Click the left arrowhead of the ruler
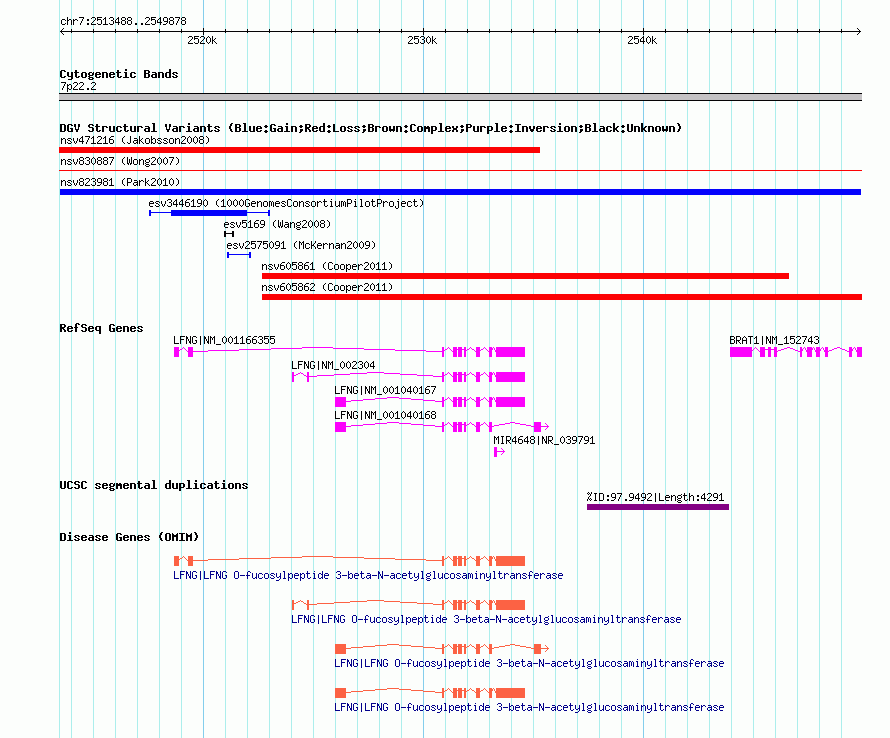The width and height of the screenshot is (890, 738). [x=62, y=31]
